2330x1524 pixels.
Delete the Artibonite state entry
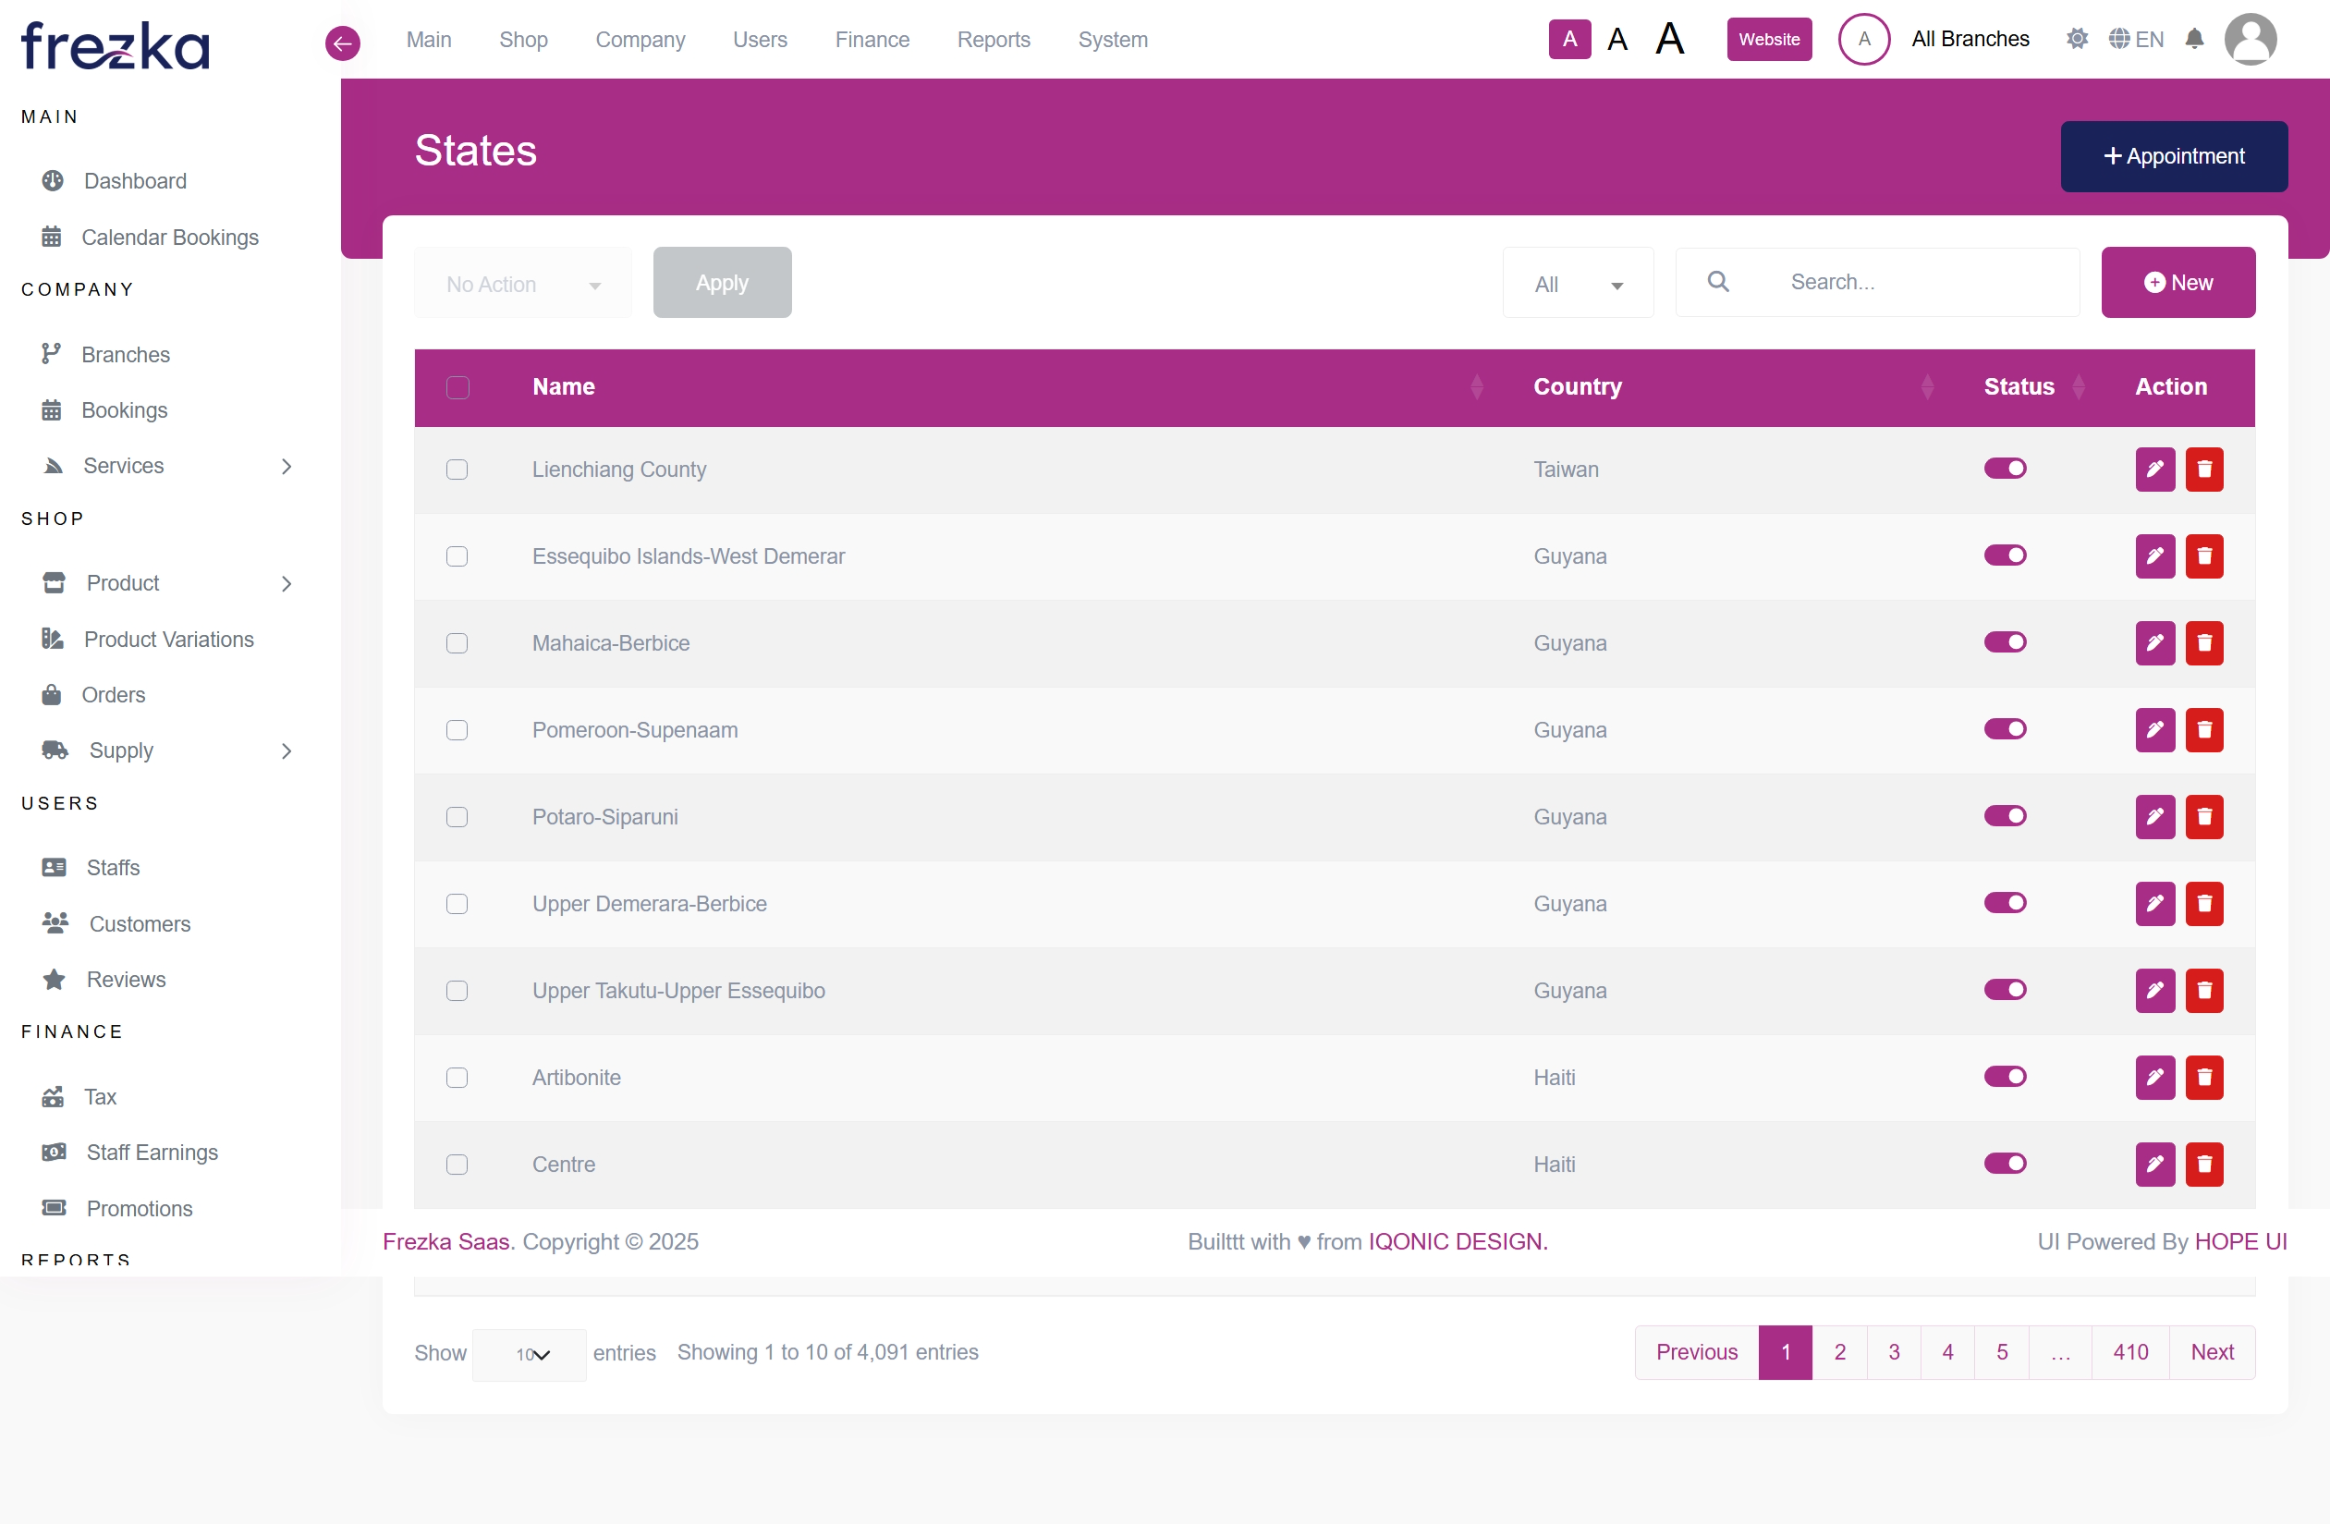(x=2203, y=1077)
